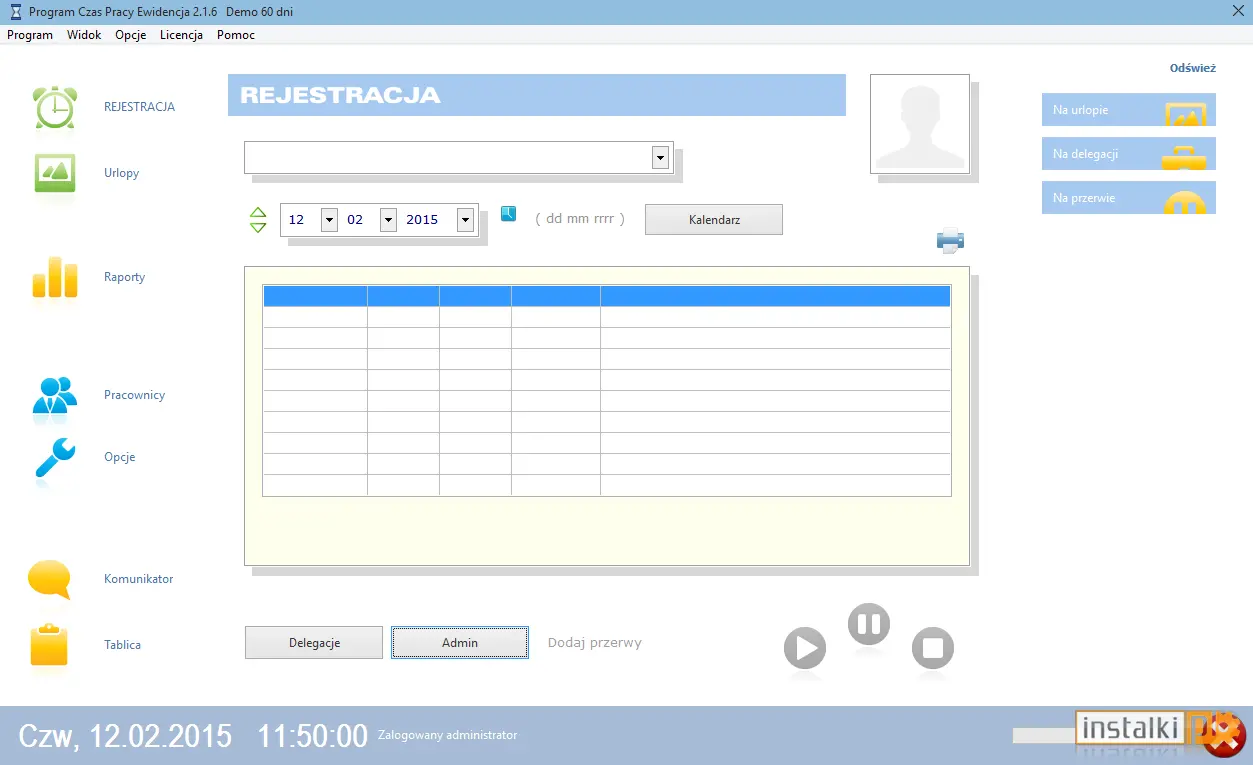Screen dimensions: 1253x765
Task: Click the employee photo placeholder
Action: 920,124
